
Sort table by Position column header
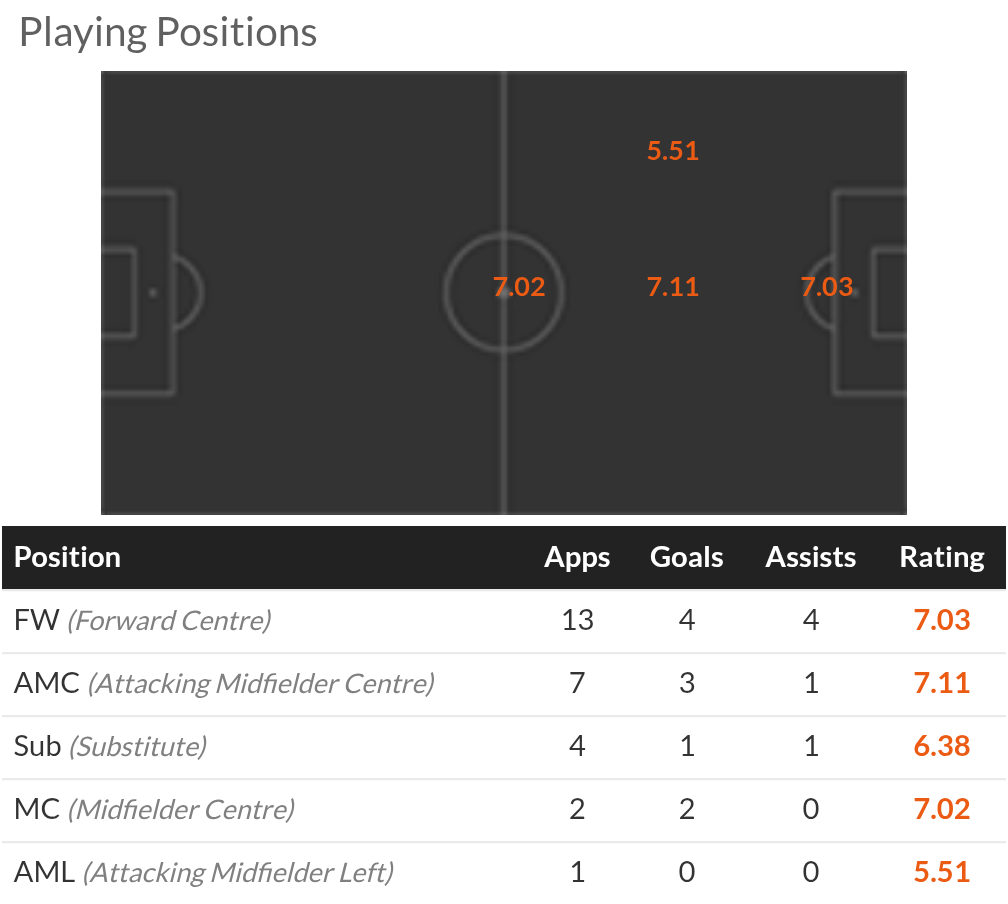coord(68,557)
